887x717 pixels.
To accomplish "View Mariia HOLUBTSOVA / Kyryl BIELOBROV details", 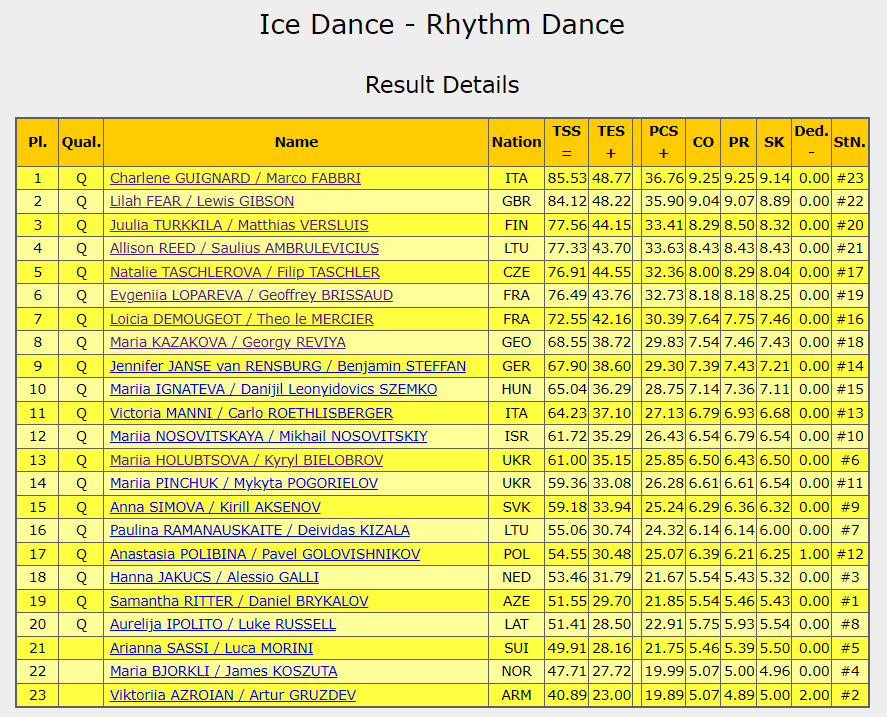I will 247,460.
